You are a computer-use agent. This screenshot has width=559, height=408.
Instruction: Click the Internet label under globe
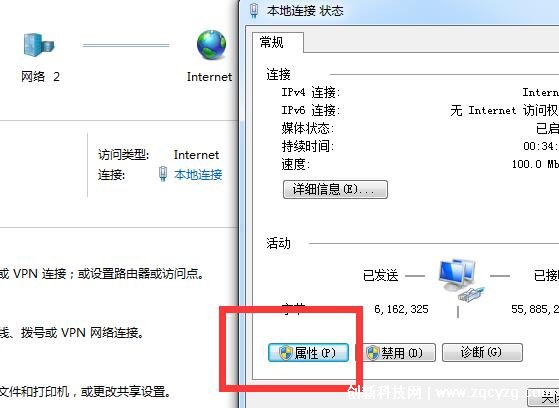pyautogui.click(x=209, y=77)
